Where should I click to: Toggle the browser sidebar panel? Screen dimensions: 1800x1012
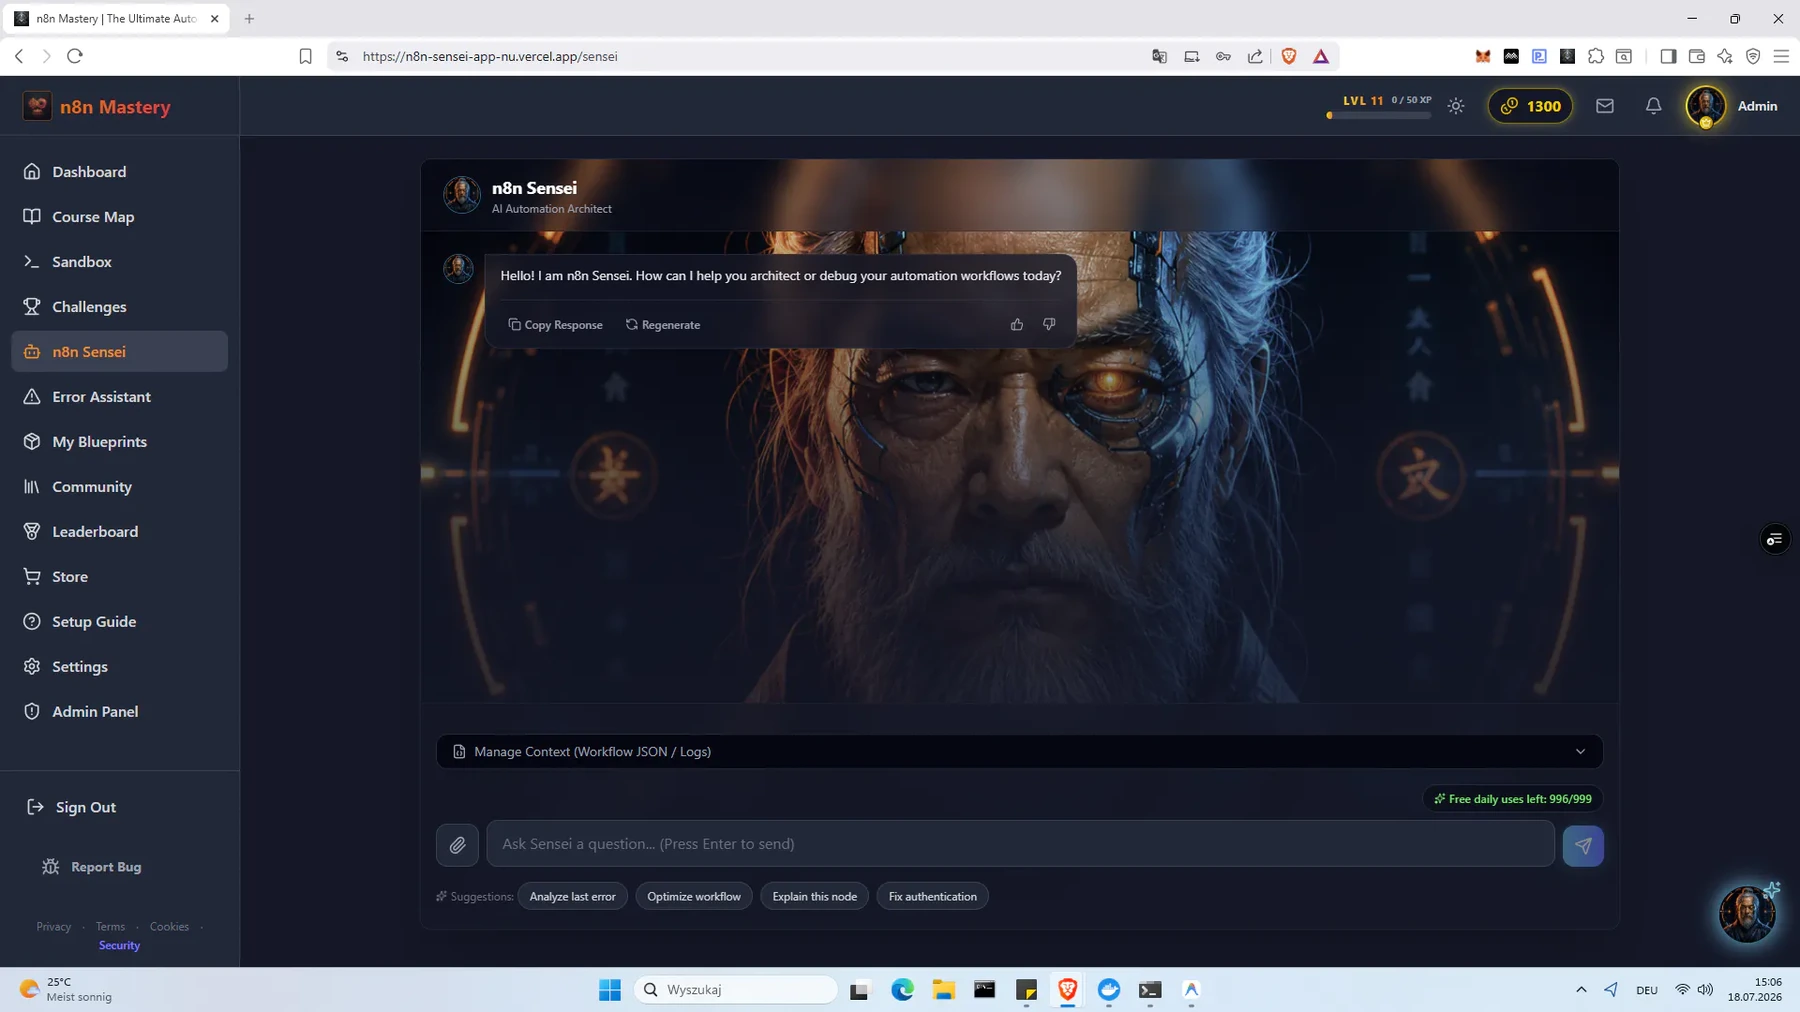1668,57
